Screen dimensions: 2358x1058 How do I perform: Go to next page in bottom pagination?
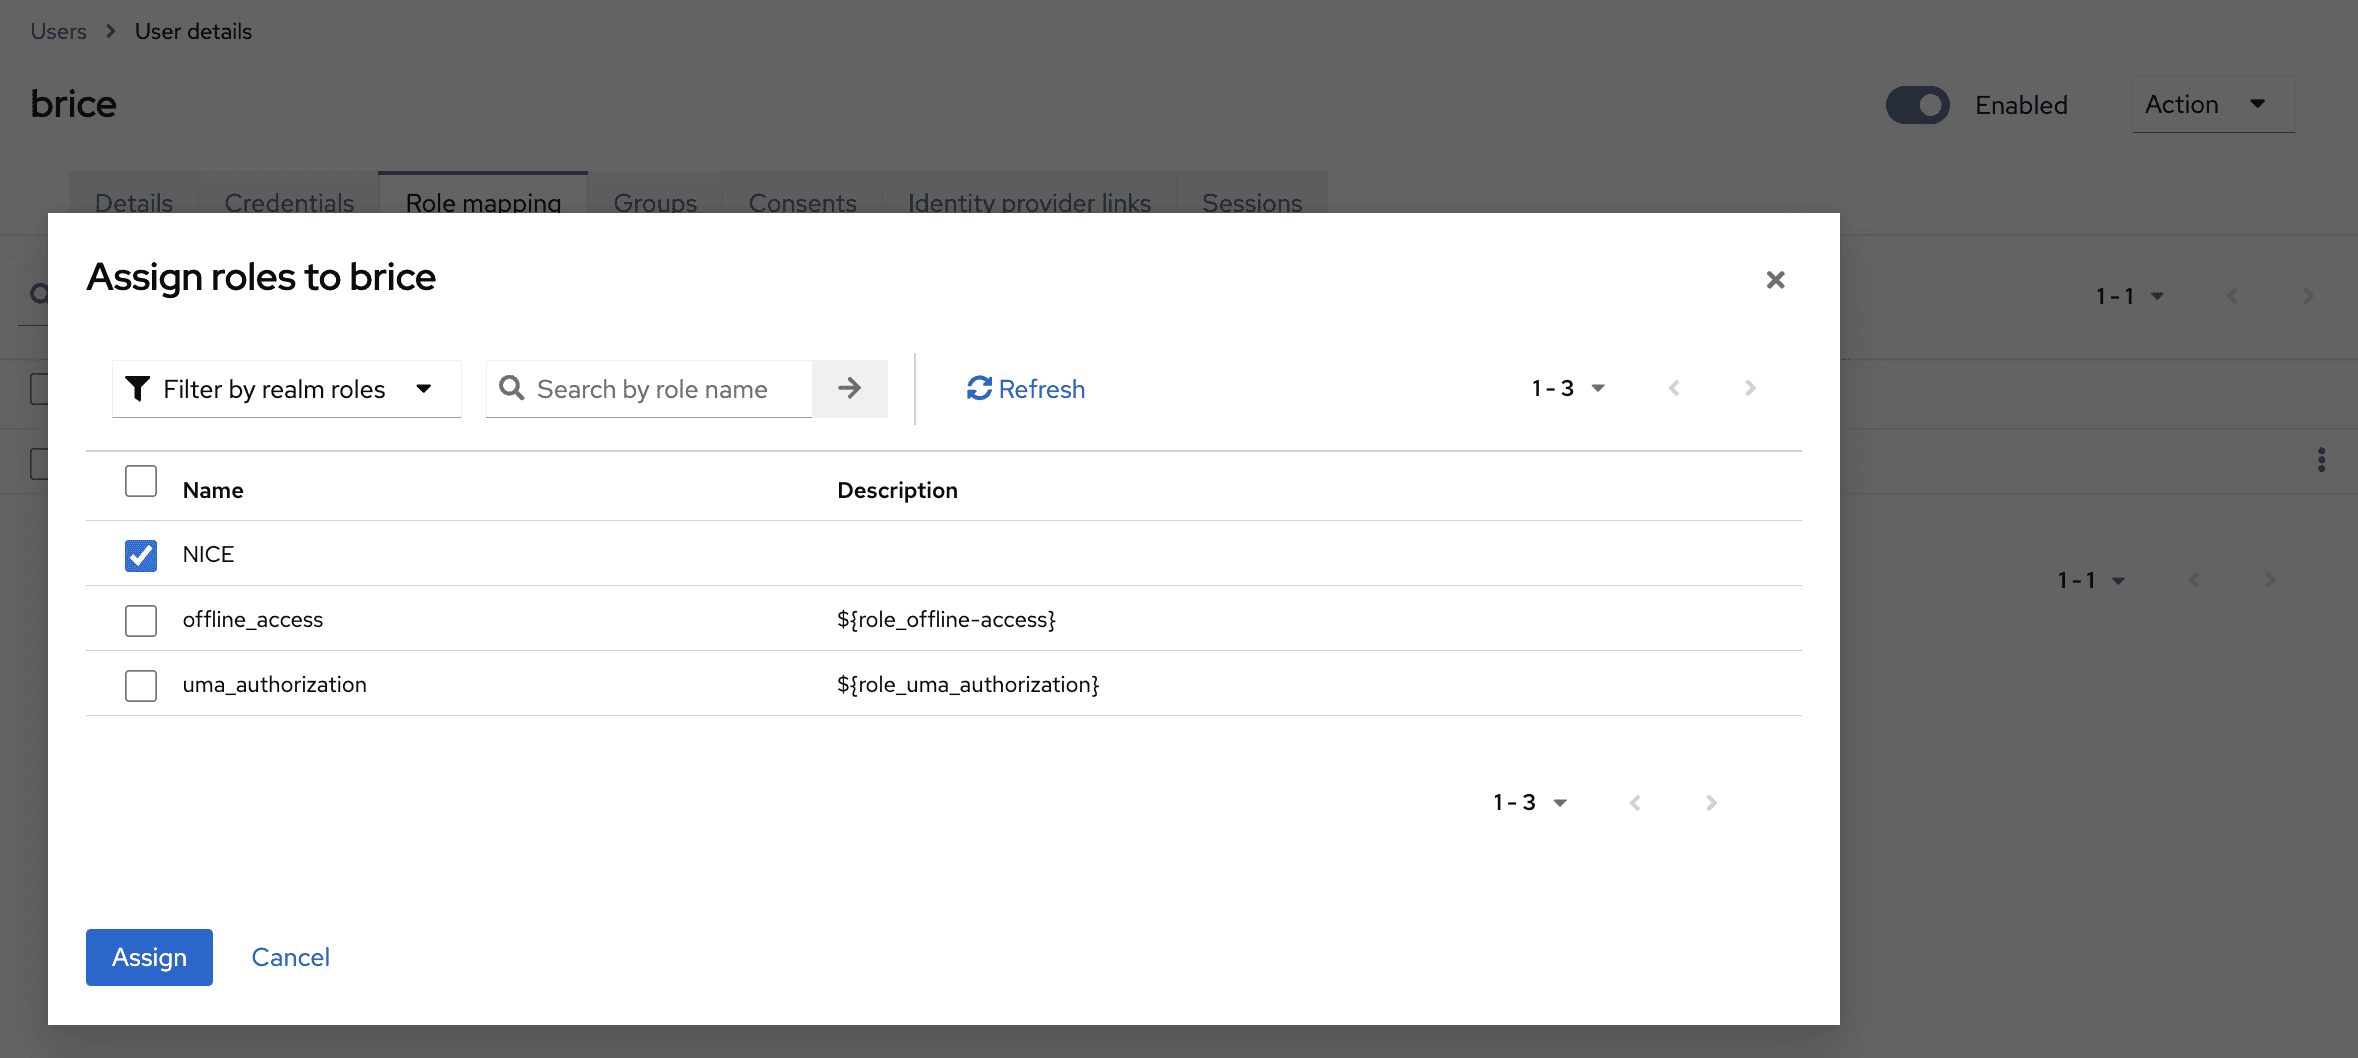[x=1711, y=802]
